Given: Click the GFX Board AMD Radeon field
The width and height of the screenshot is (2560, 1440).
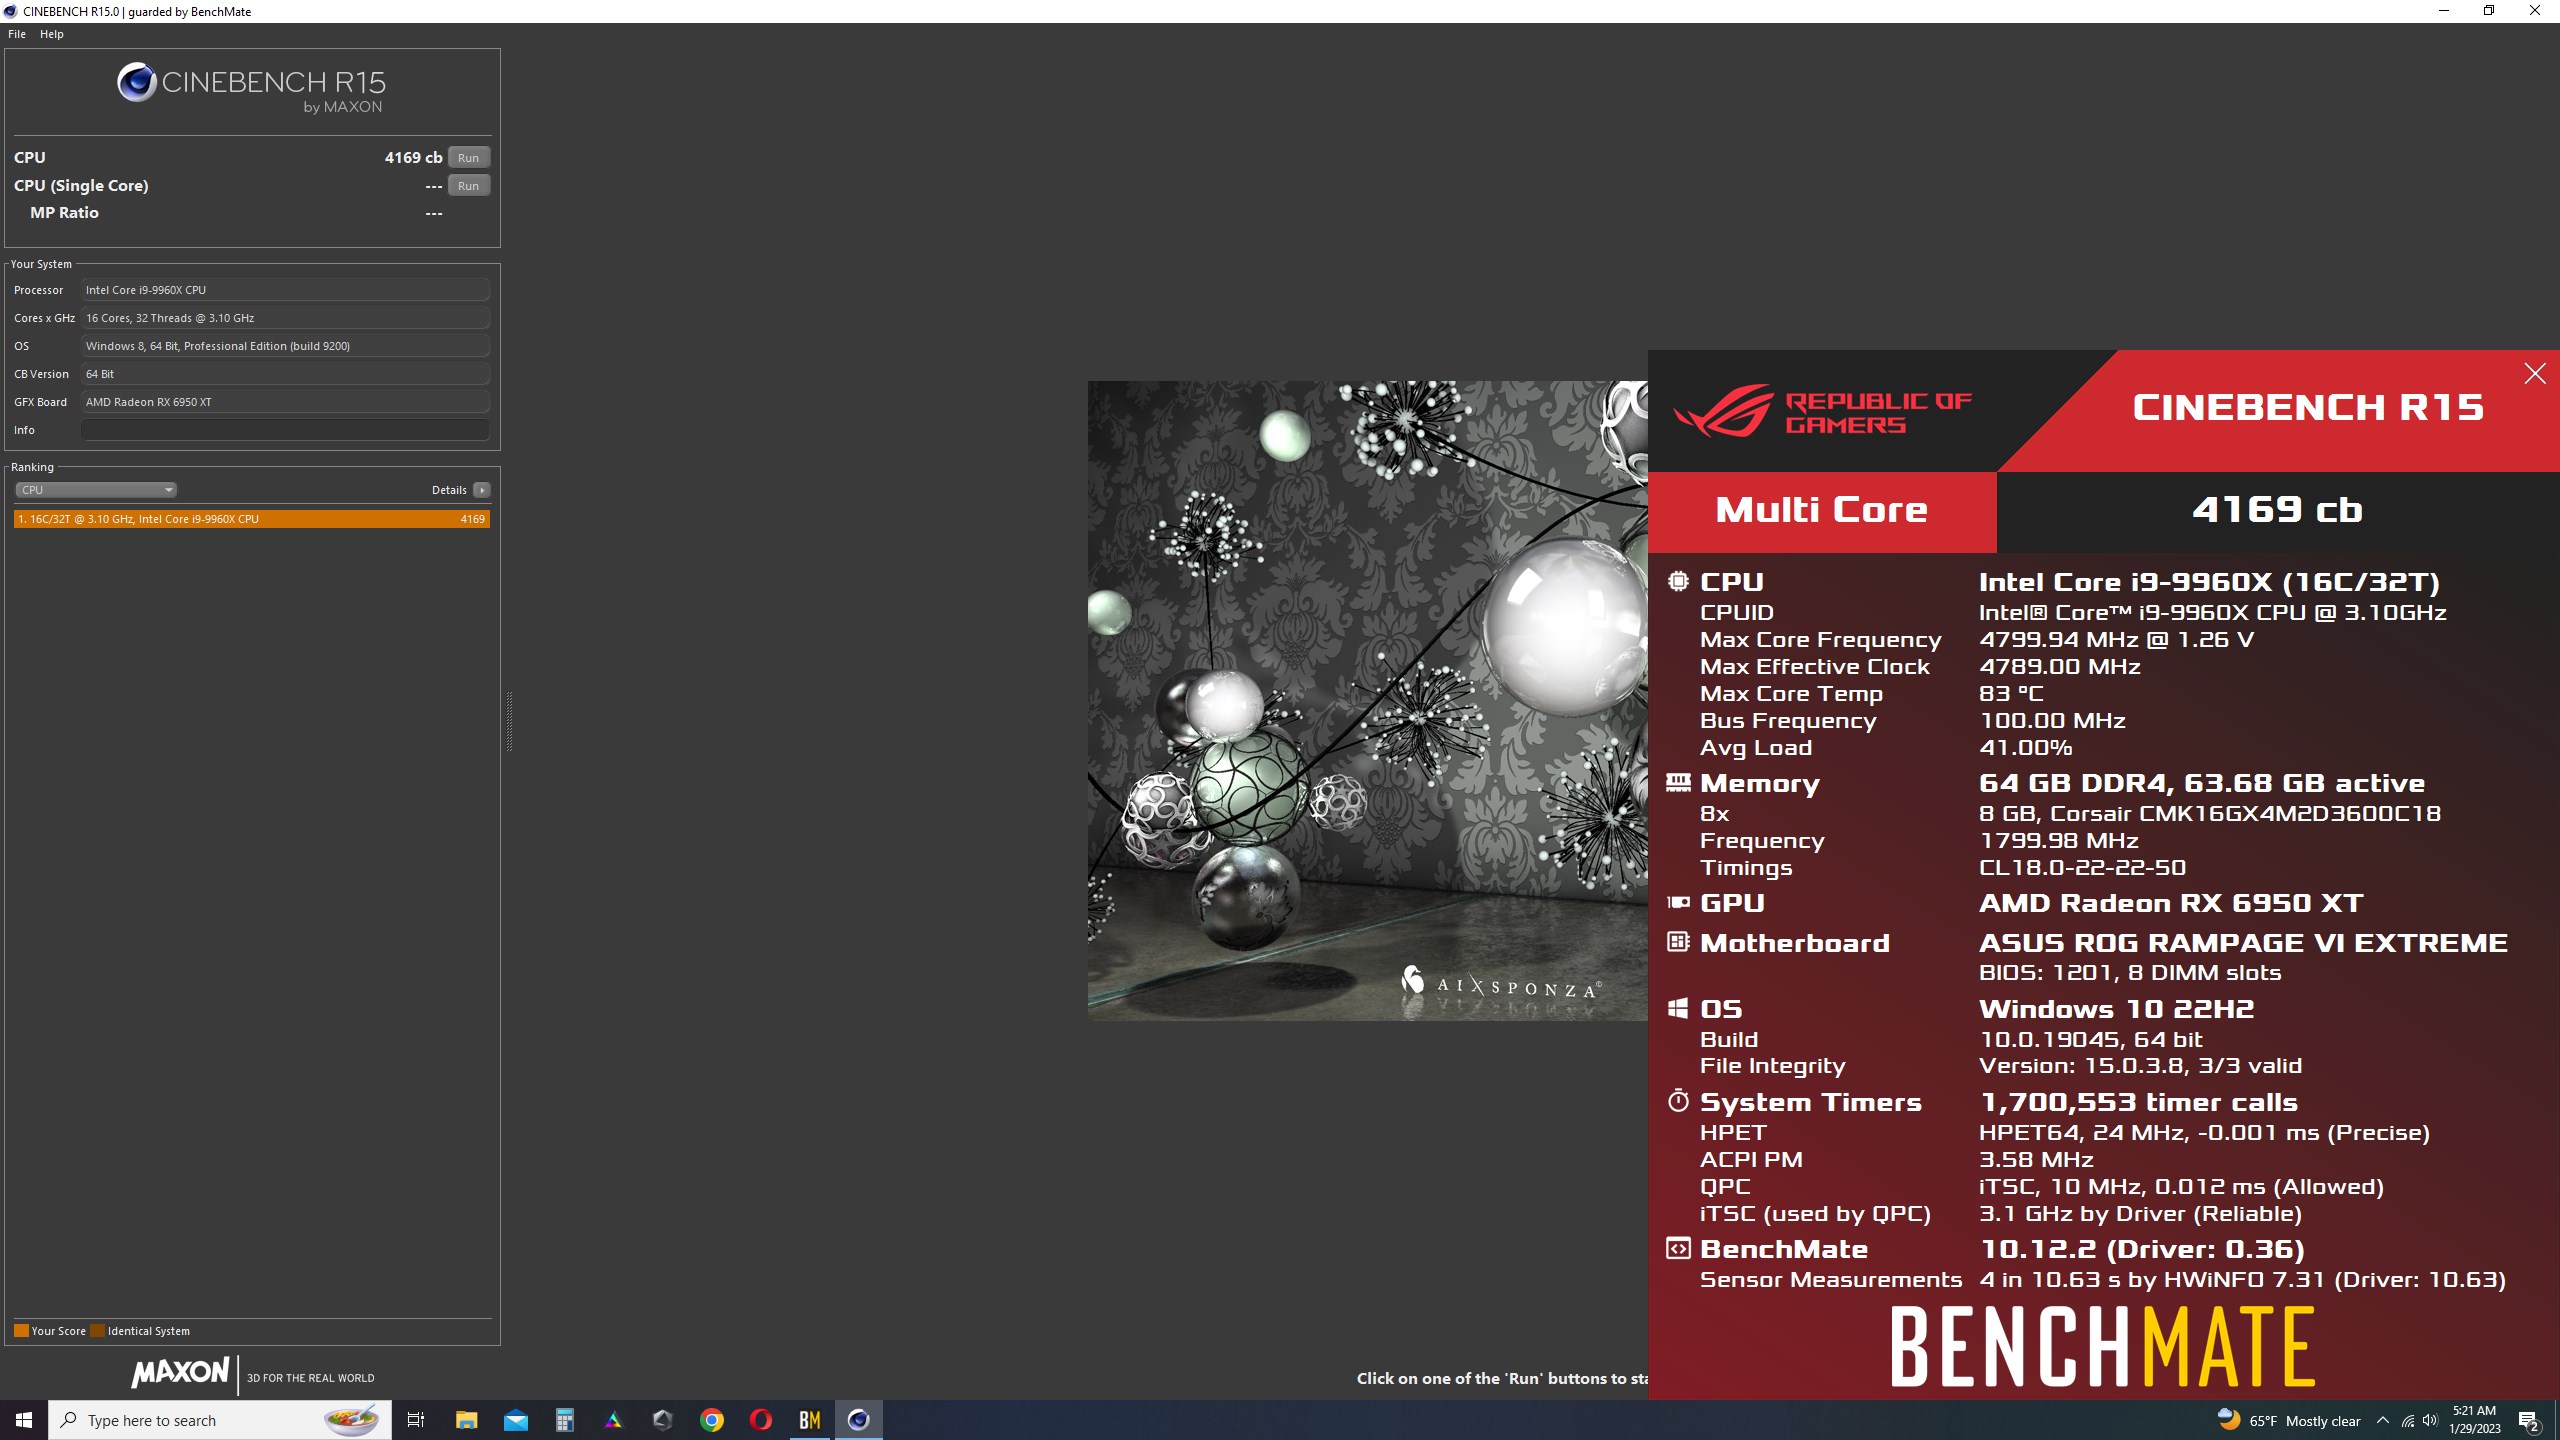Looking at the screenshot, I should tap(285, 402).
